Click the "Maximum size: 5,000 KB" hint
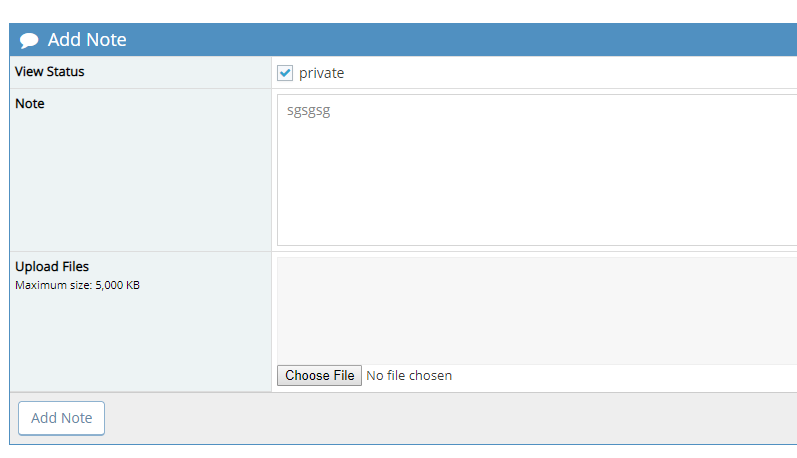 [x=77, y=285]
